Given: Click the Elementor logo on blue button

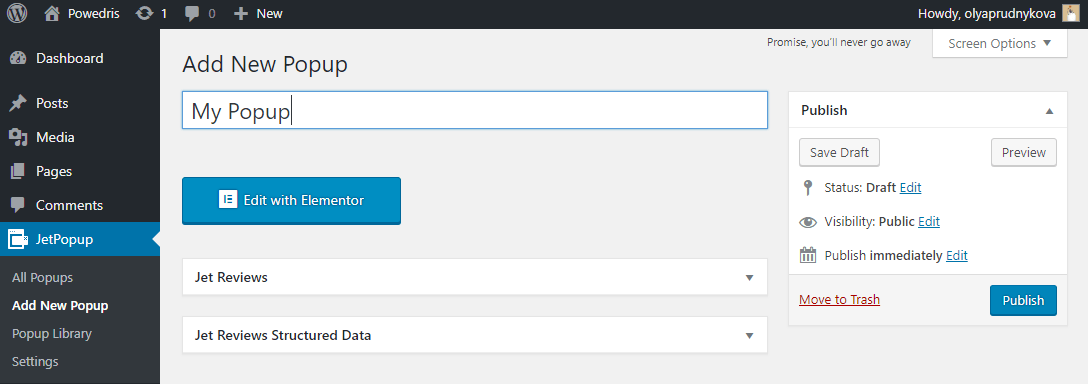Looking at the screenshot, I should click(228, 200).
